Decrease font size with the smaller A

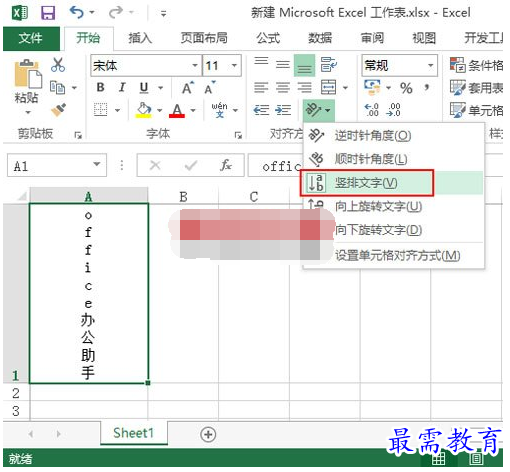pos(210,88)
